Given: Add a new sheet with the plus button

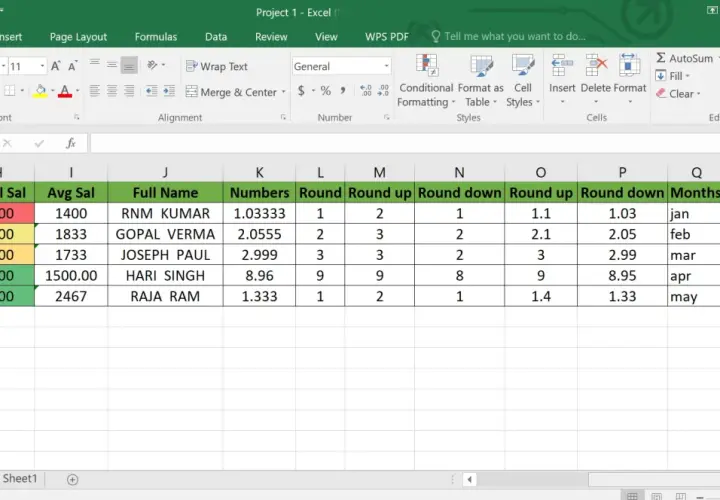Looking at the screenshot, I should pyautogui.click(x=72, y=479).
